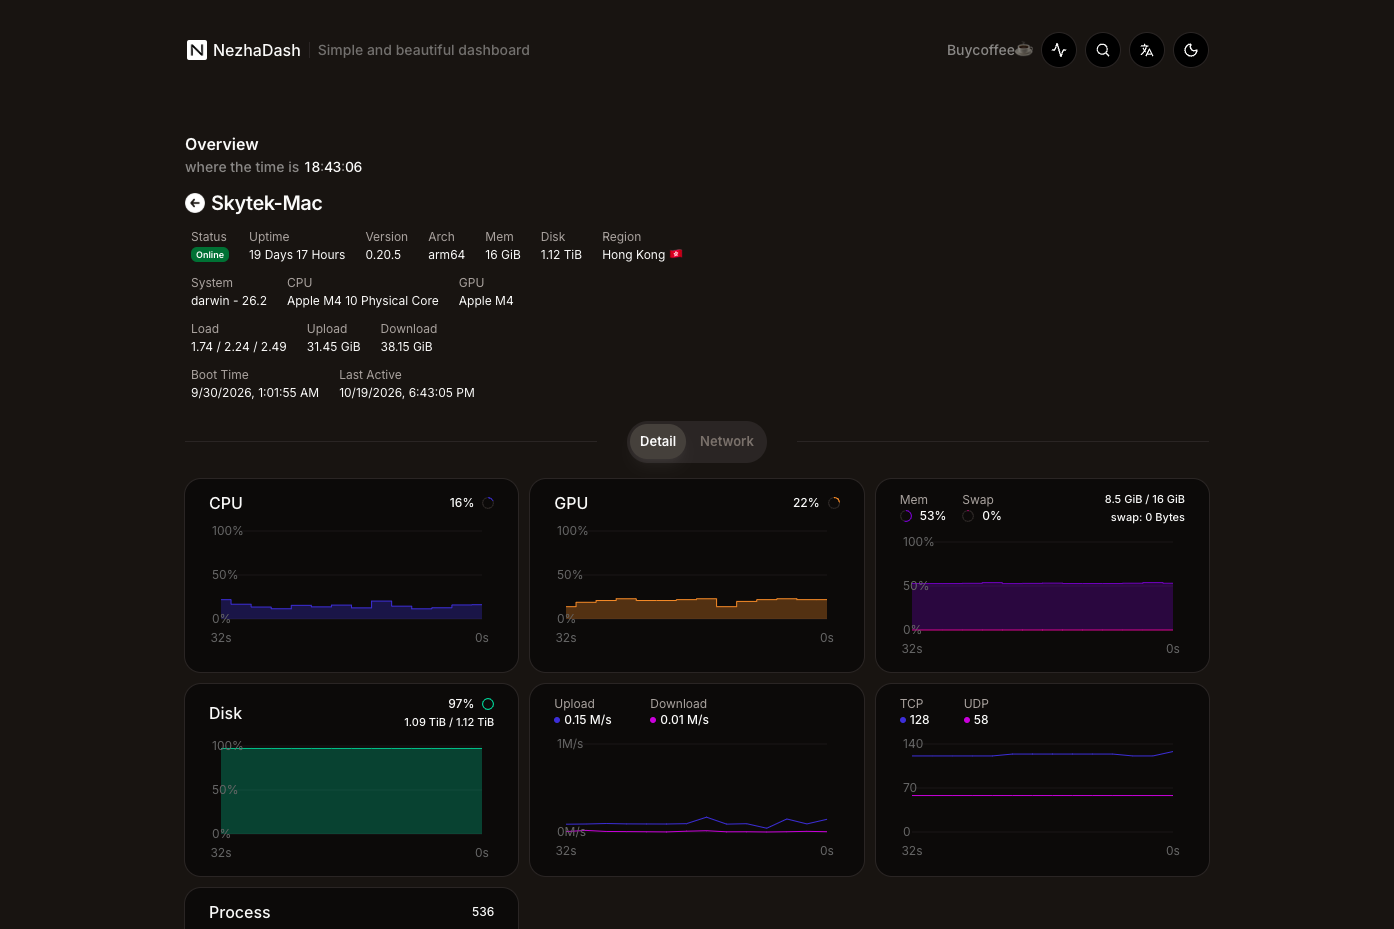The image size is (1394, 929).
Task: Click the version value "0.20.5"
Action: (x=383, y=255)
